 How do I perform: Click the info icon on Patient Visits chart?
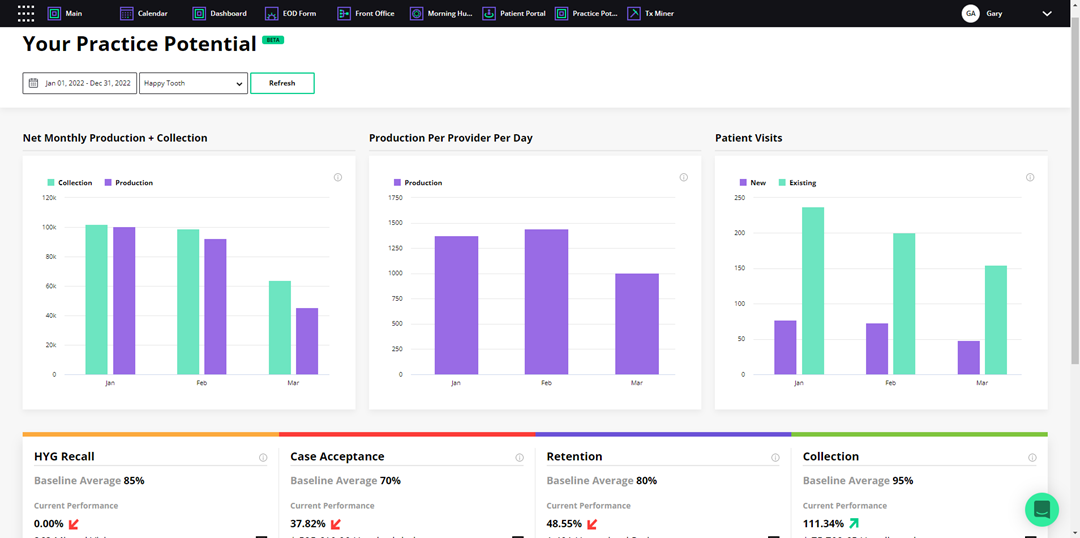click(1029, 178)
